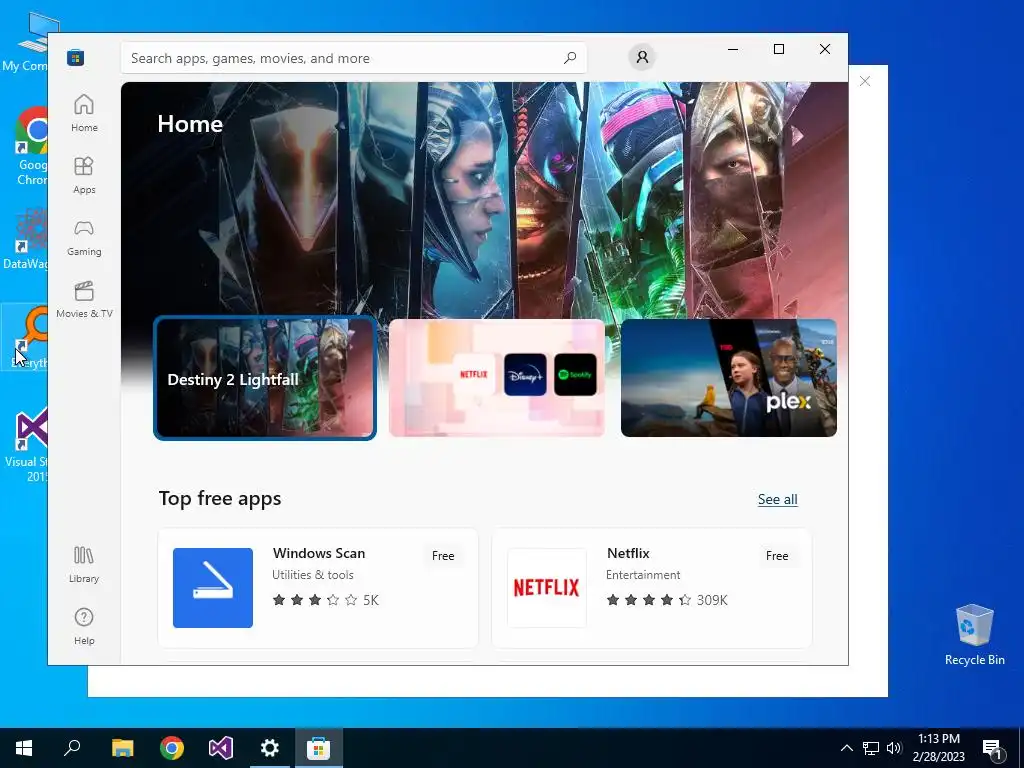
Task: Open the volume tray icon
Action: click(x=894, y=748)
